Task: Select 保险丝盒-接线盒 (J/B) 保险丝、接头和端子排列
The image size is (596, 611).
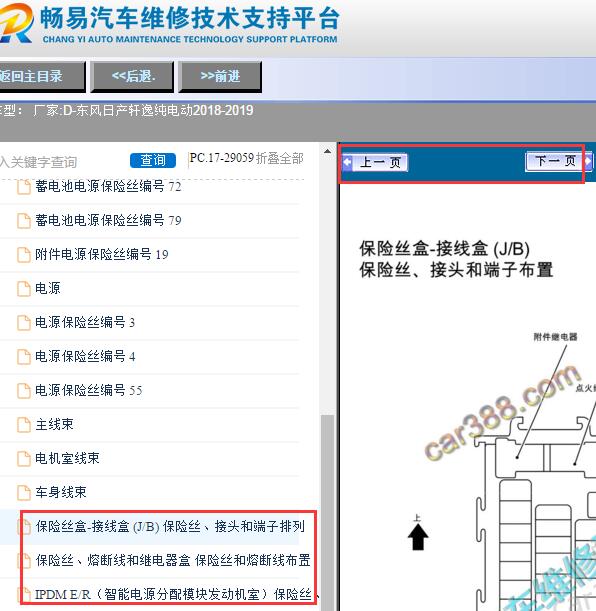Action: (x=170, y=526)
